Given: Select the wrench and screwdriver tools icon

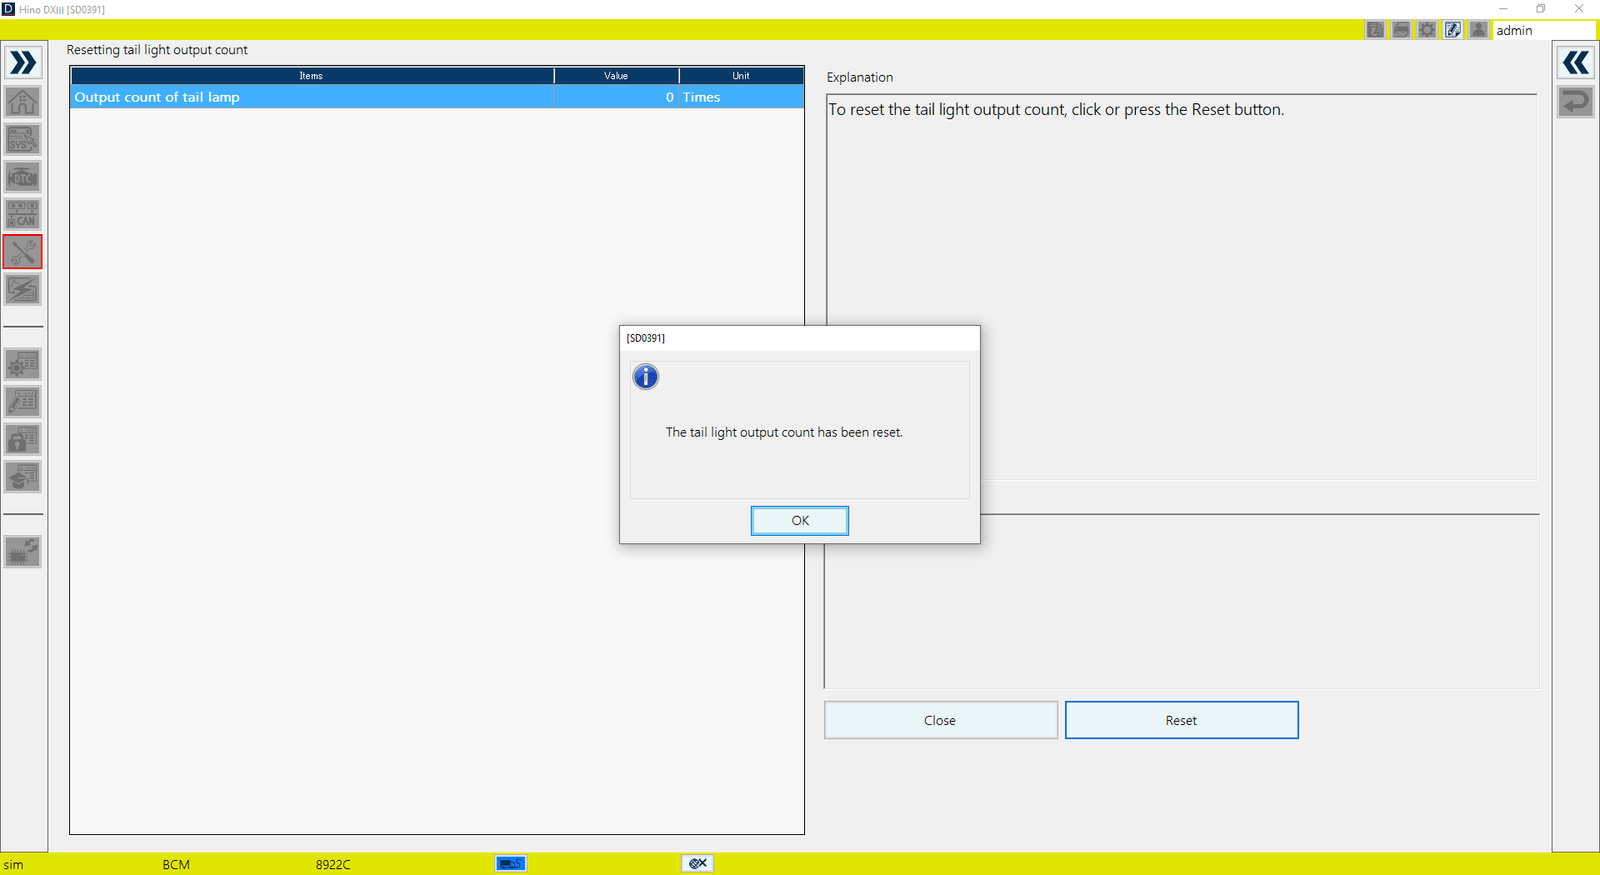Looking at the screenshot, I should coord(23,252).
